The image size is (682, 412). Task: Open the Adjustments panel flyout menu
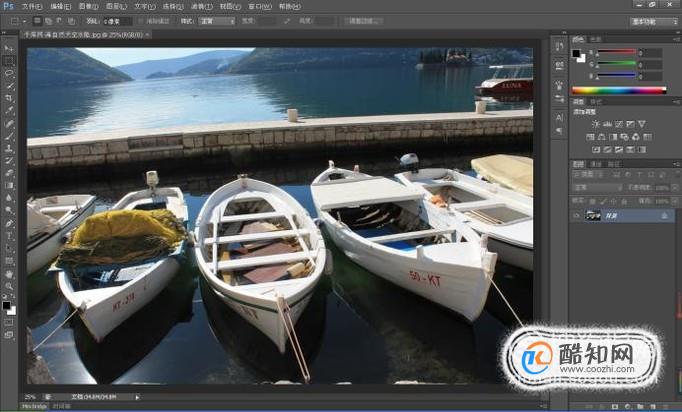pyautogui.click(x=676, y=102)
